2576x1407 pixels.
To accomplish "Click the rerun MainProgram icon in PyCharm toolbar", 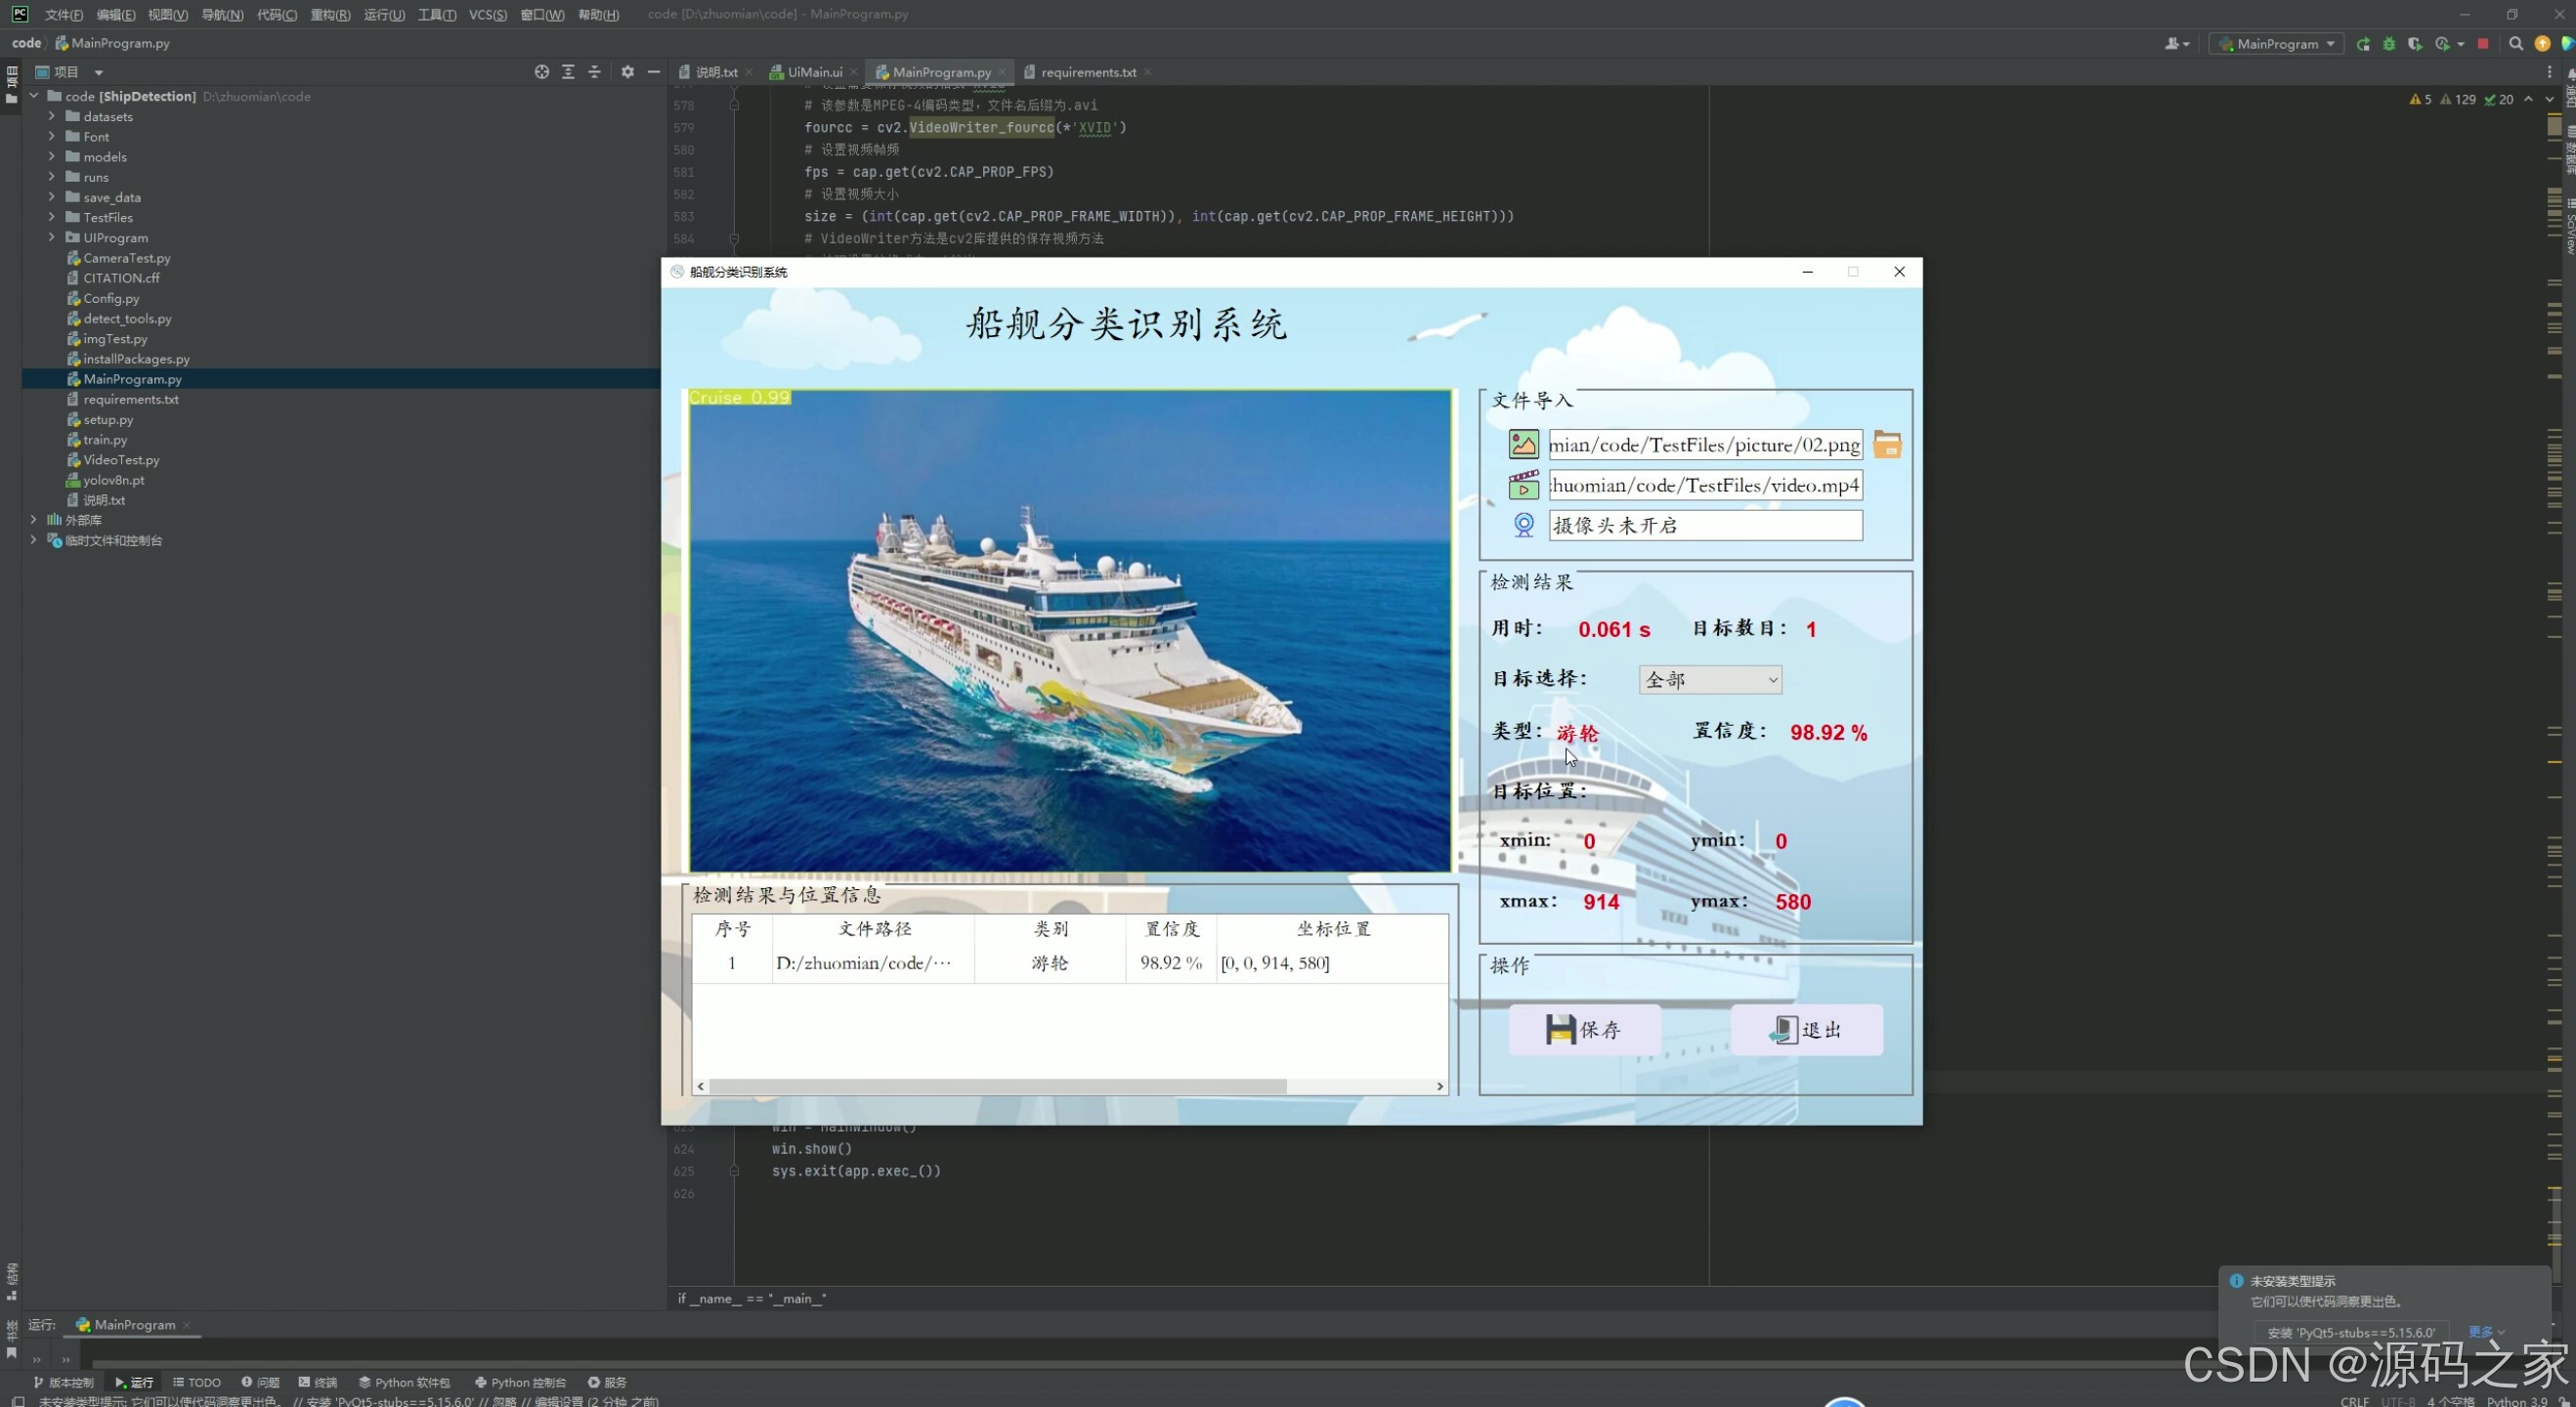I will pyautogui.click(x=2363, y=44).
